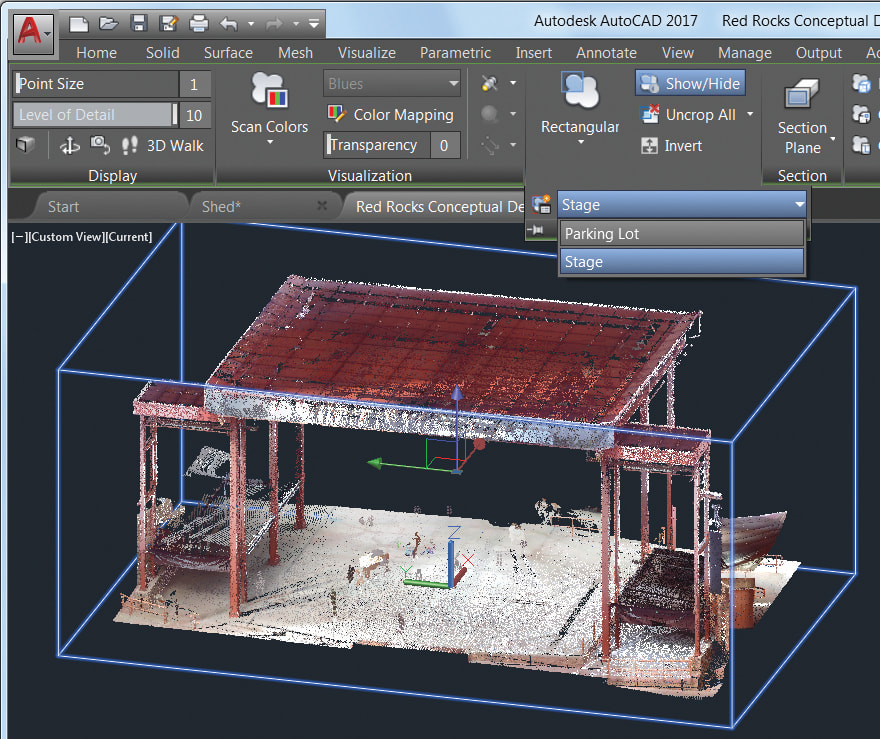
Task: Open the Rectangular crop dropdown
Action: pyautogui.click(x=580, y=143)
